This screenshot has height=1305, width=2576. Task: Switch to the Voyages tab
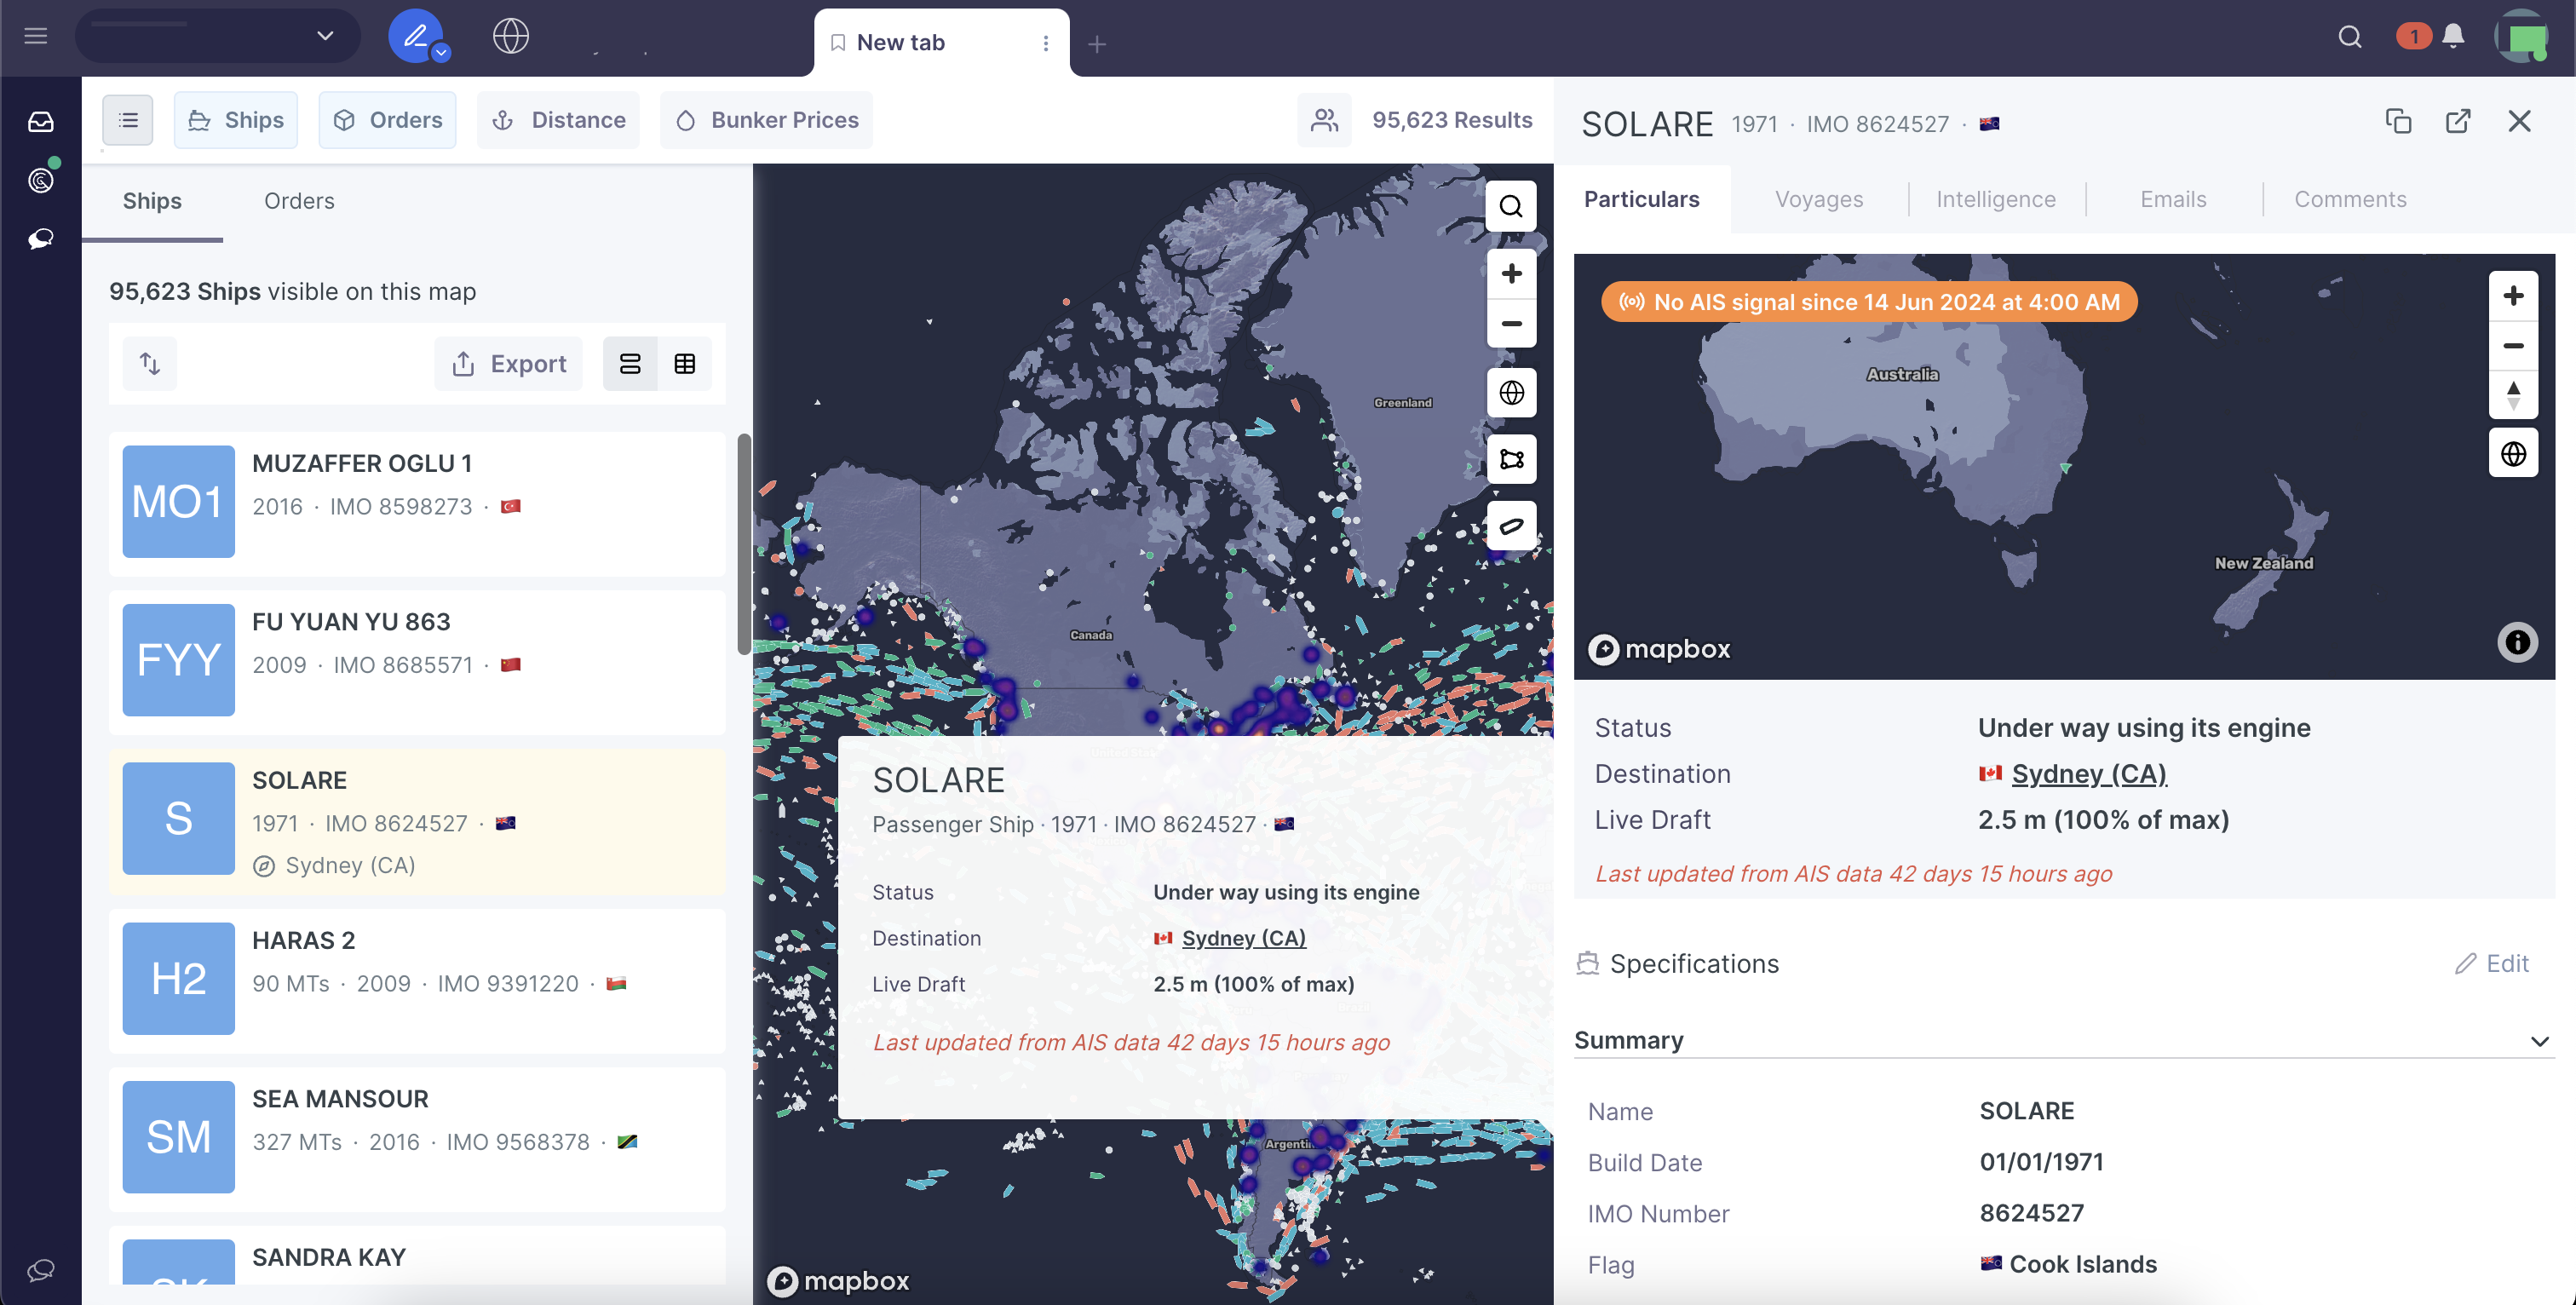pos(1818,199)
